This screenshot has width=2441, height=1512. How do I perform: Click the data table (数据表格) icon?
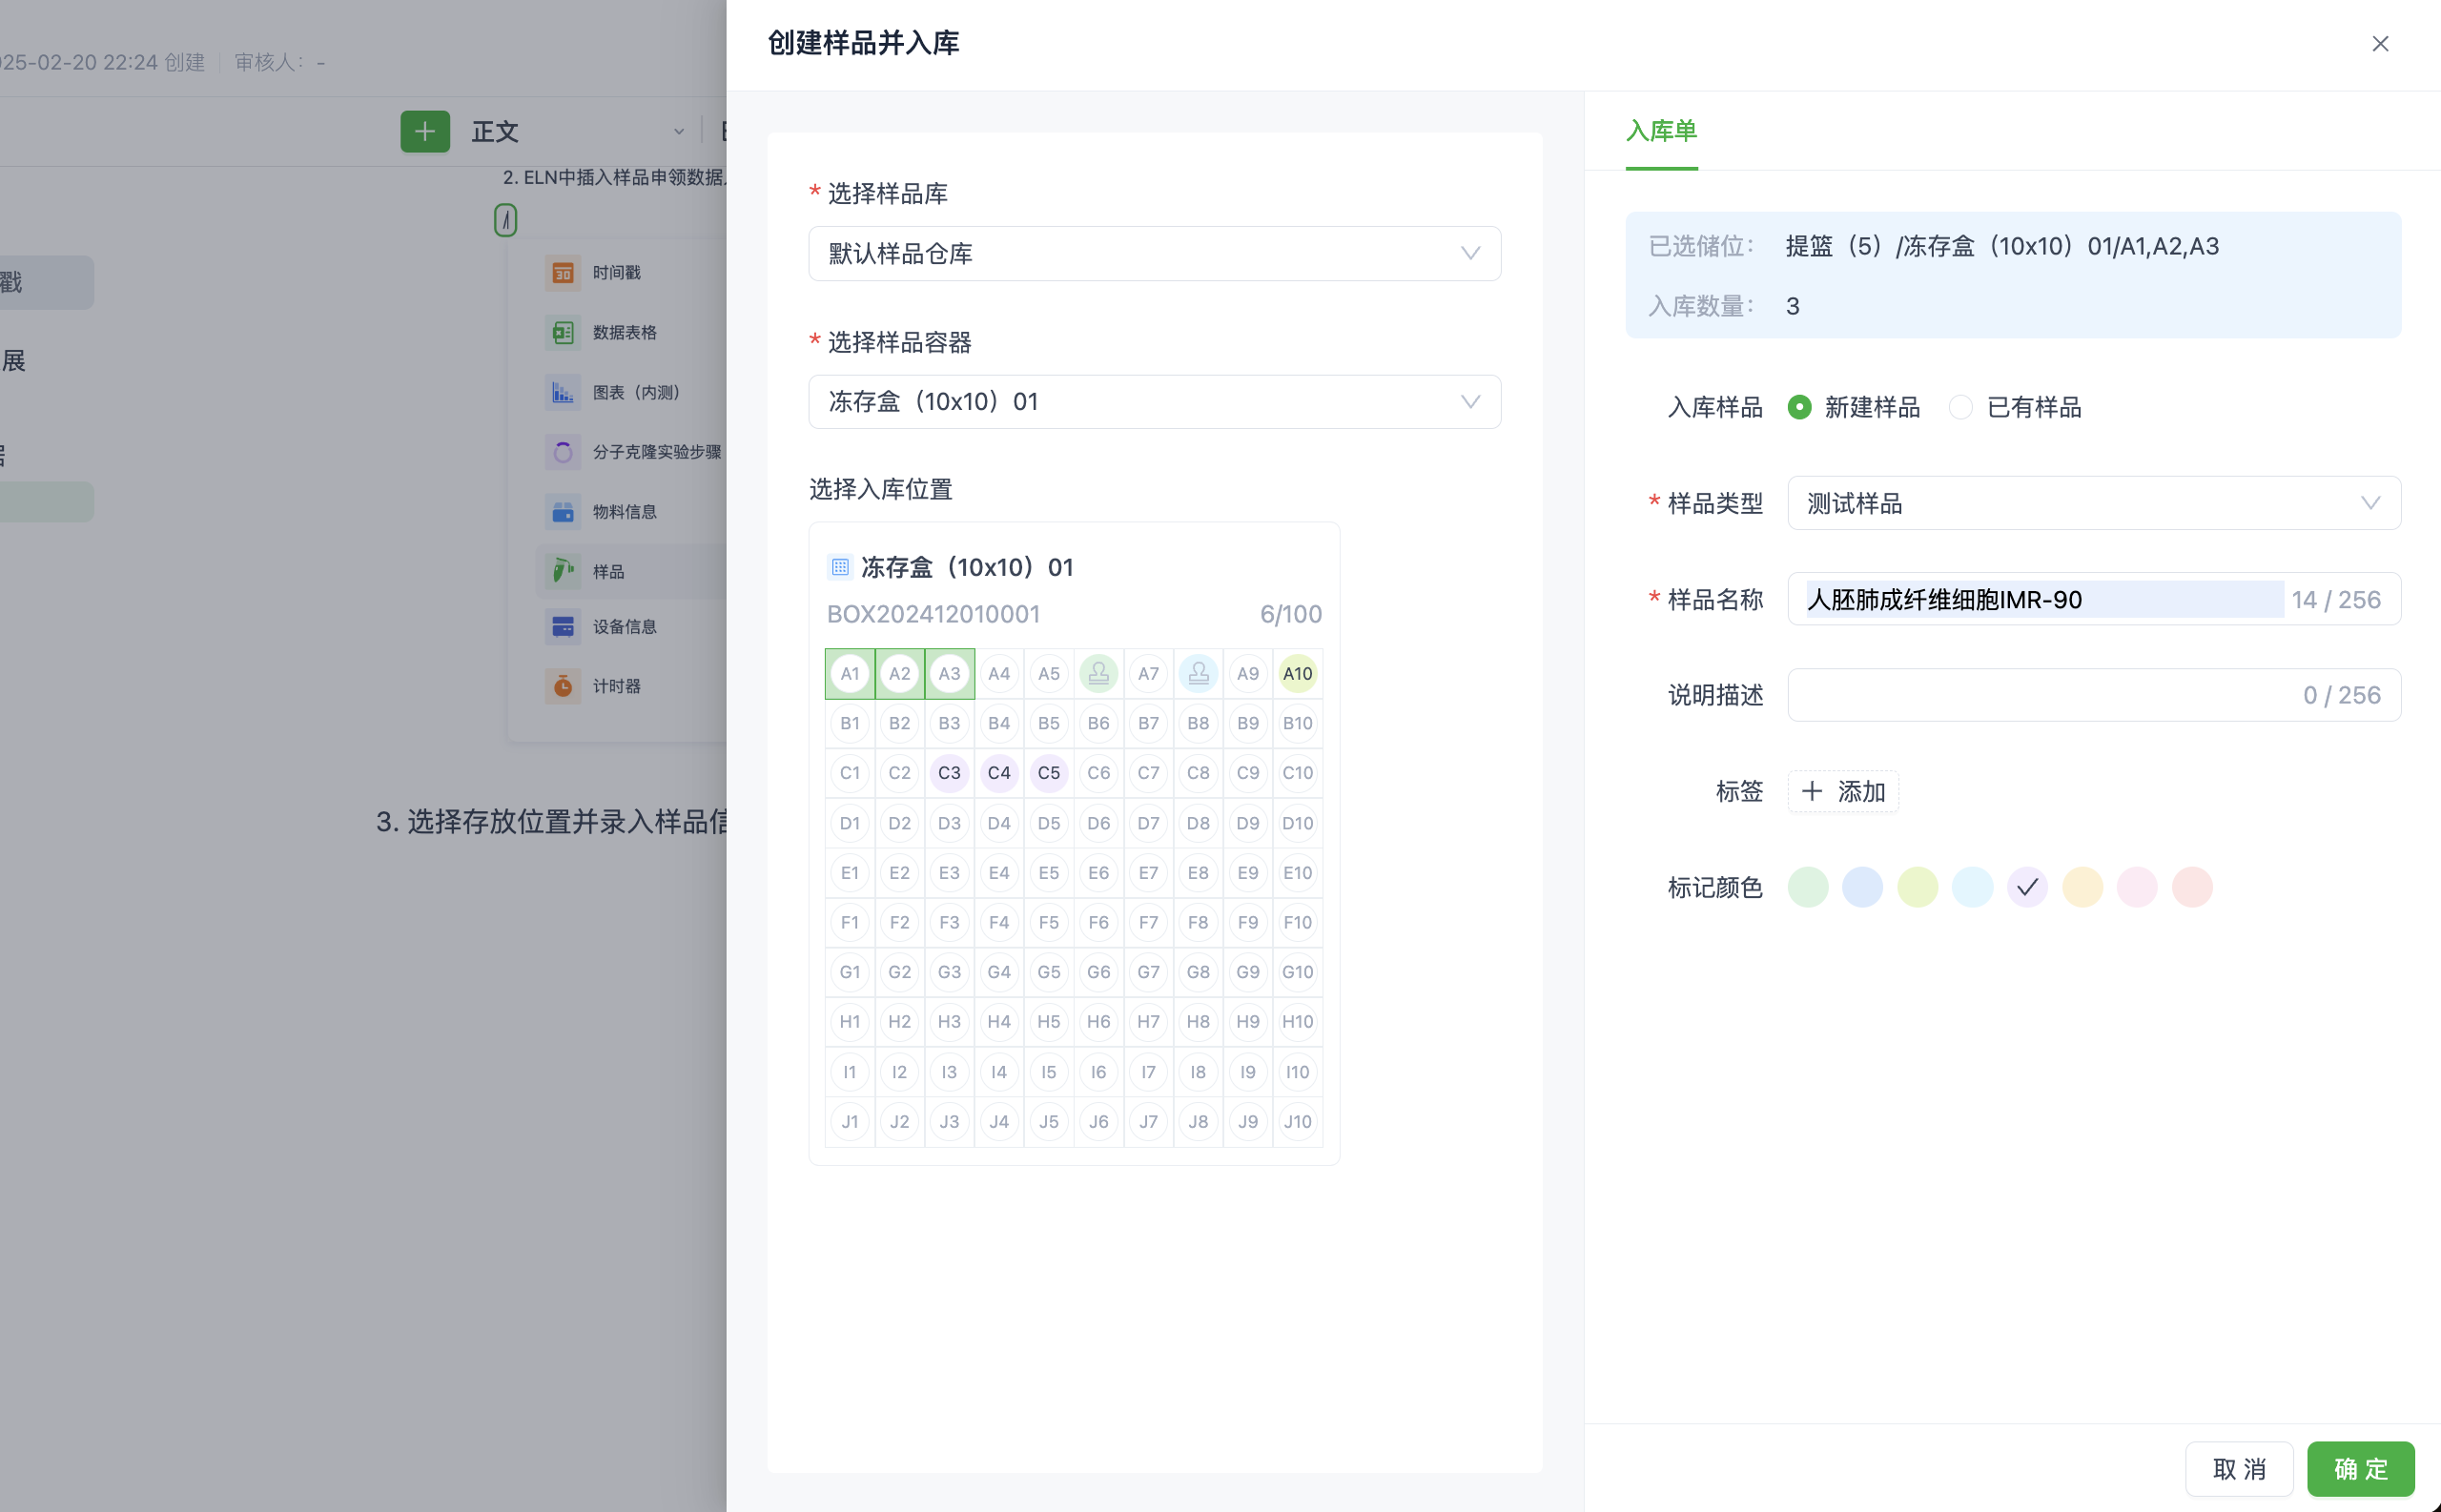562,332
